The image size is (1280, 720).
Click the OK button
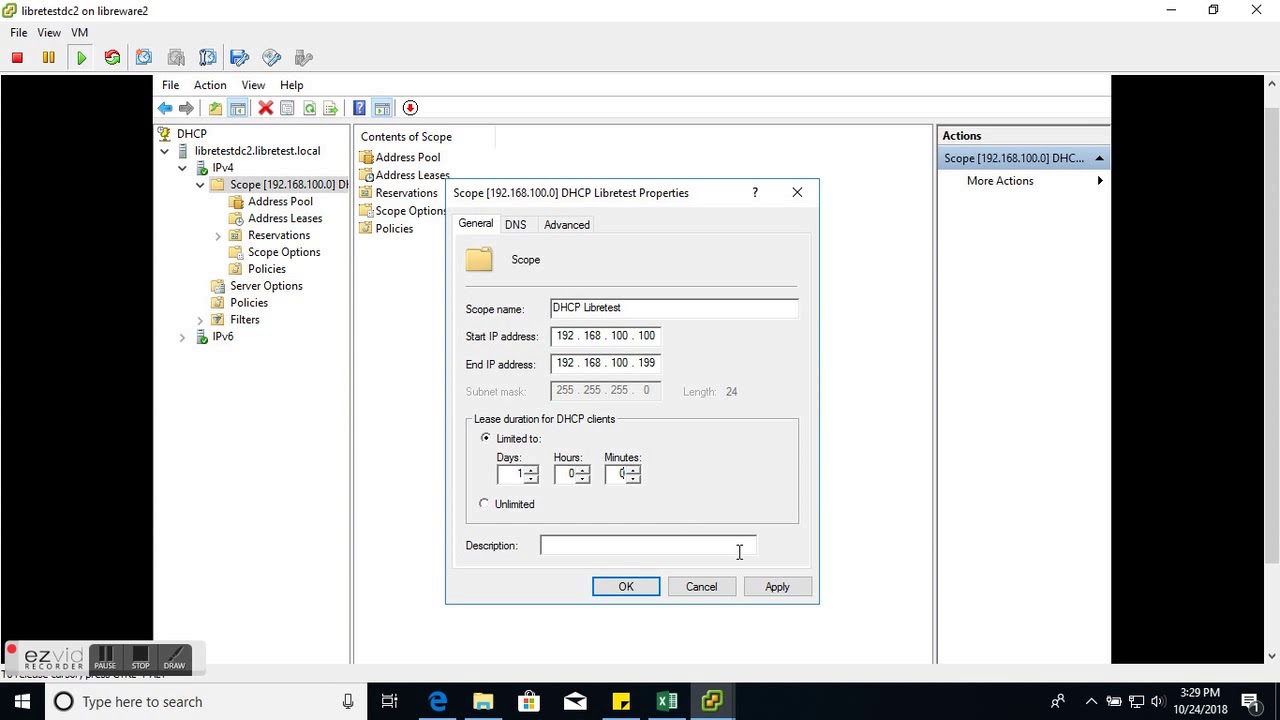point(626,587)
